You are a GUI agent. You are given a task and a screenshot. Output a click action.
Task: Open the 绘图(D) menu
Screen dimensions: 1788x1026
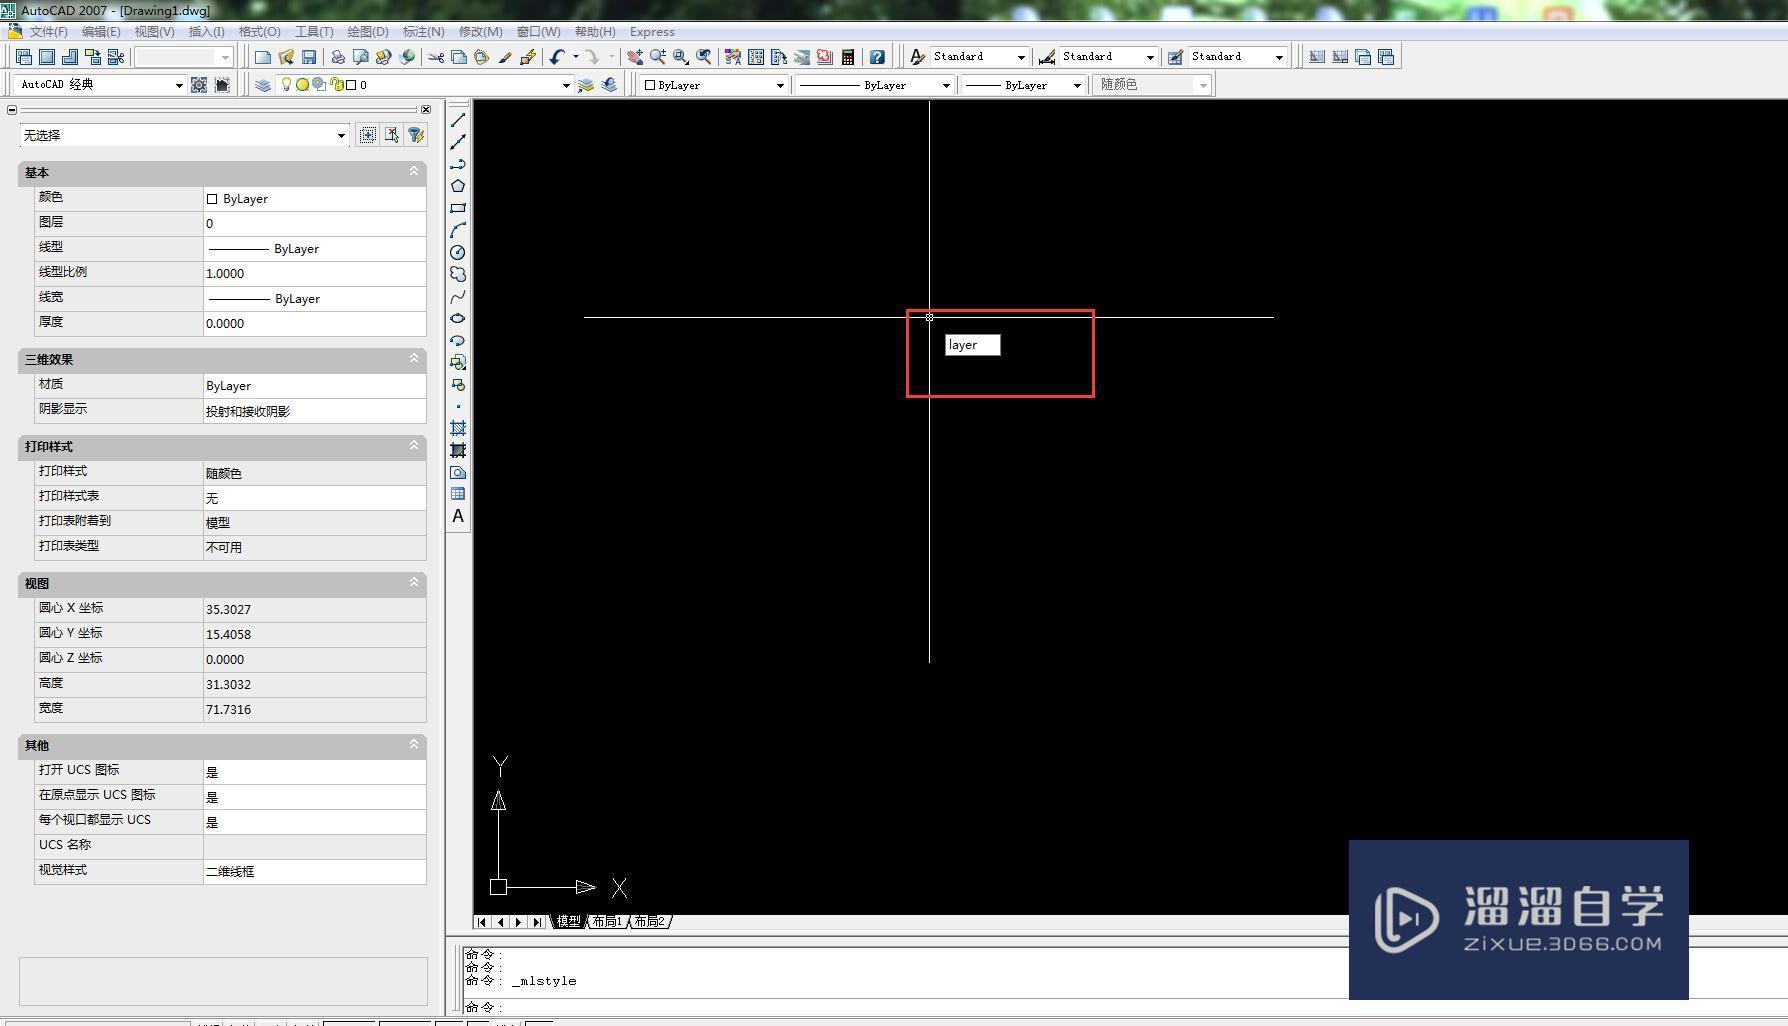367,32
